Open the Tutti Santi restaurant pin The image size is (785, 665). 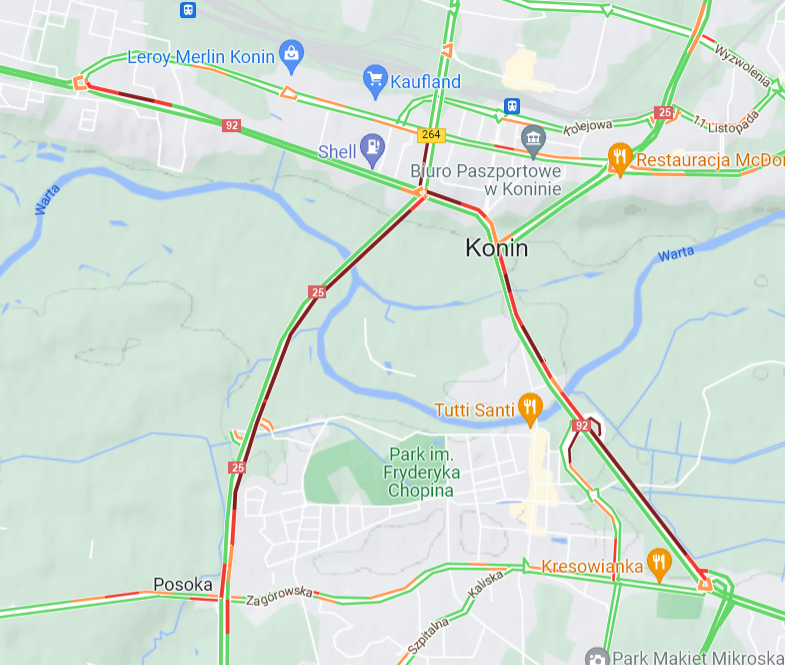coord(530,408)
